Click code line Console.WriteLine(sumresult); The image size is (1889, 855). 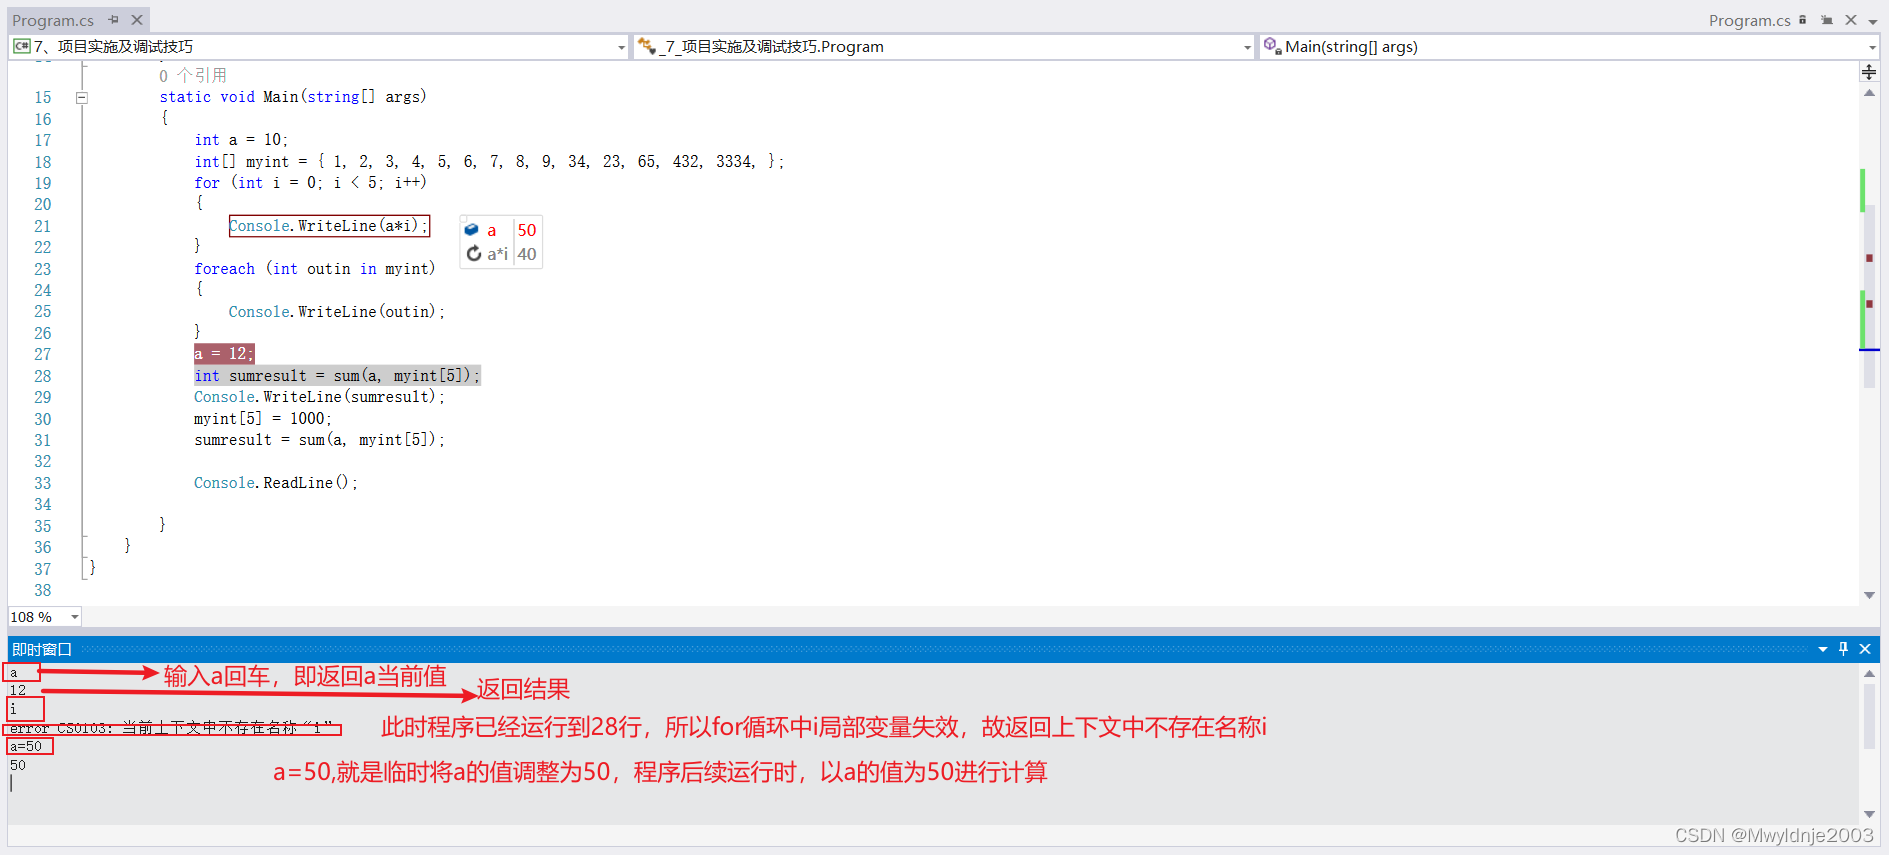319,397
